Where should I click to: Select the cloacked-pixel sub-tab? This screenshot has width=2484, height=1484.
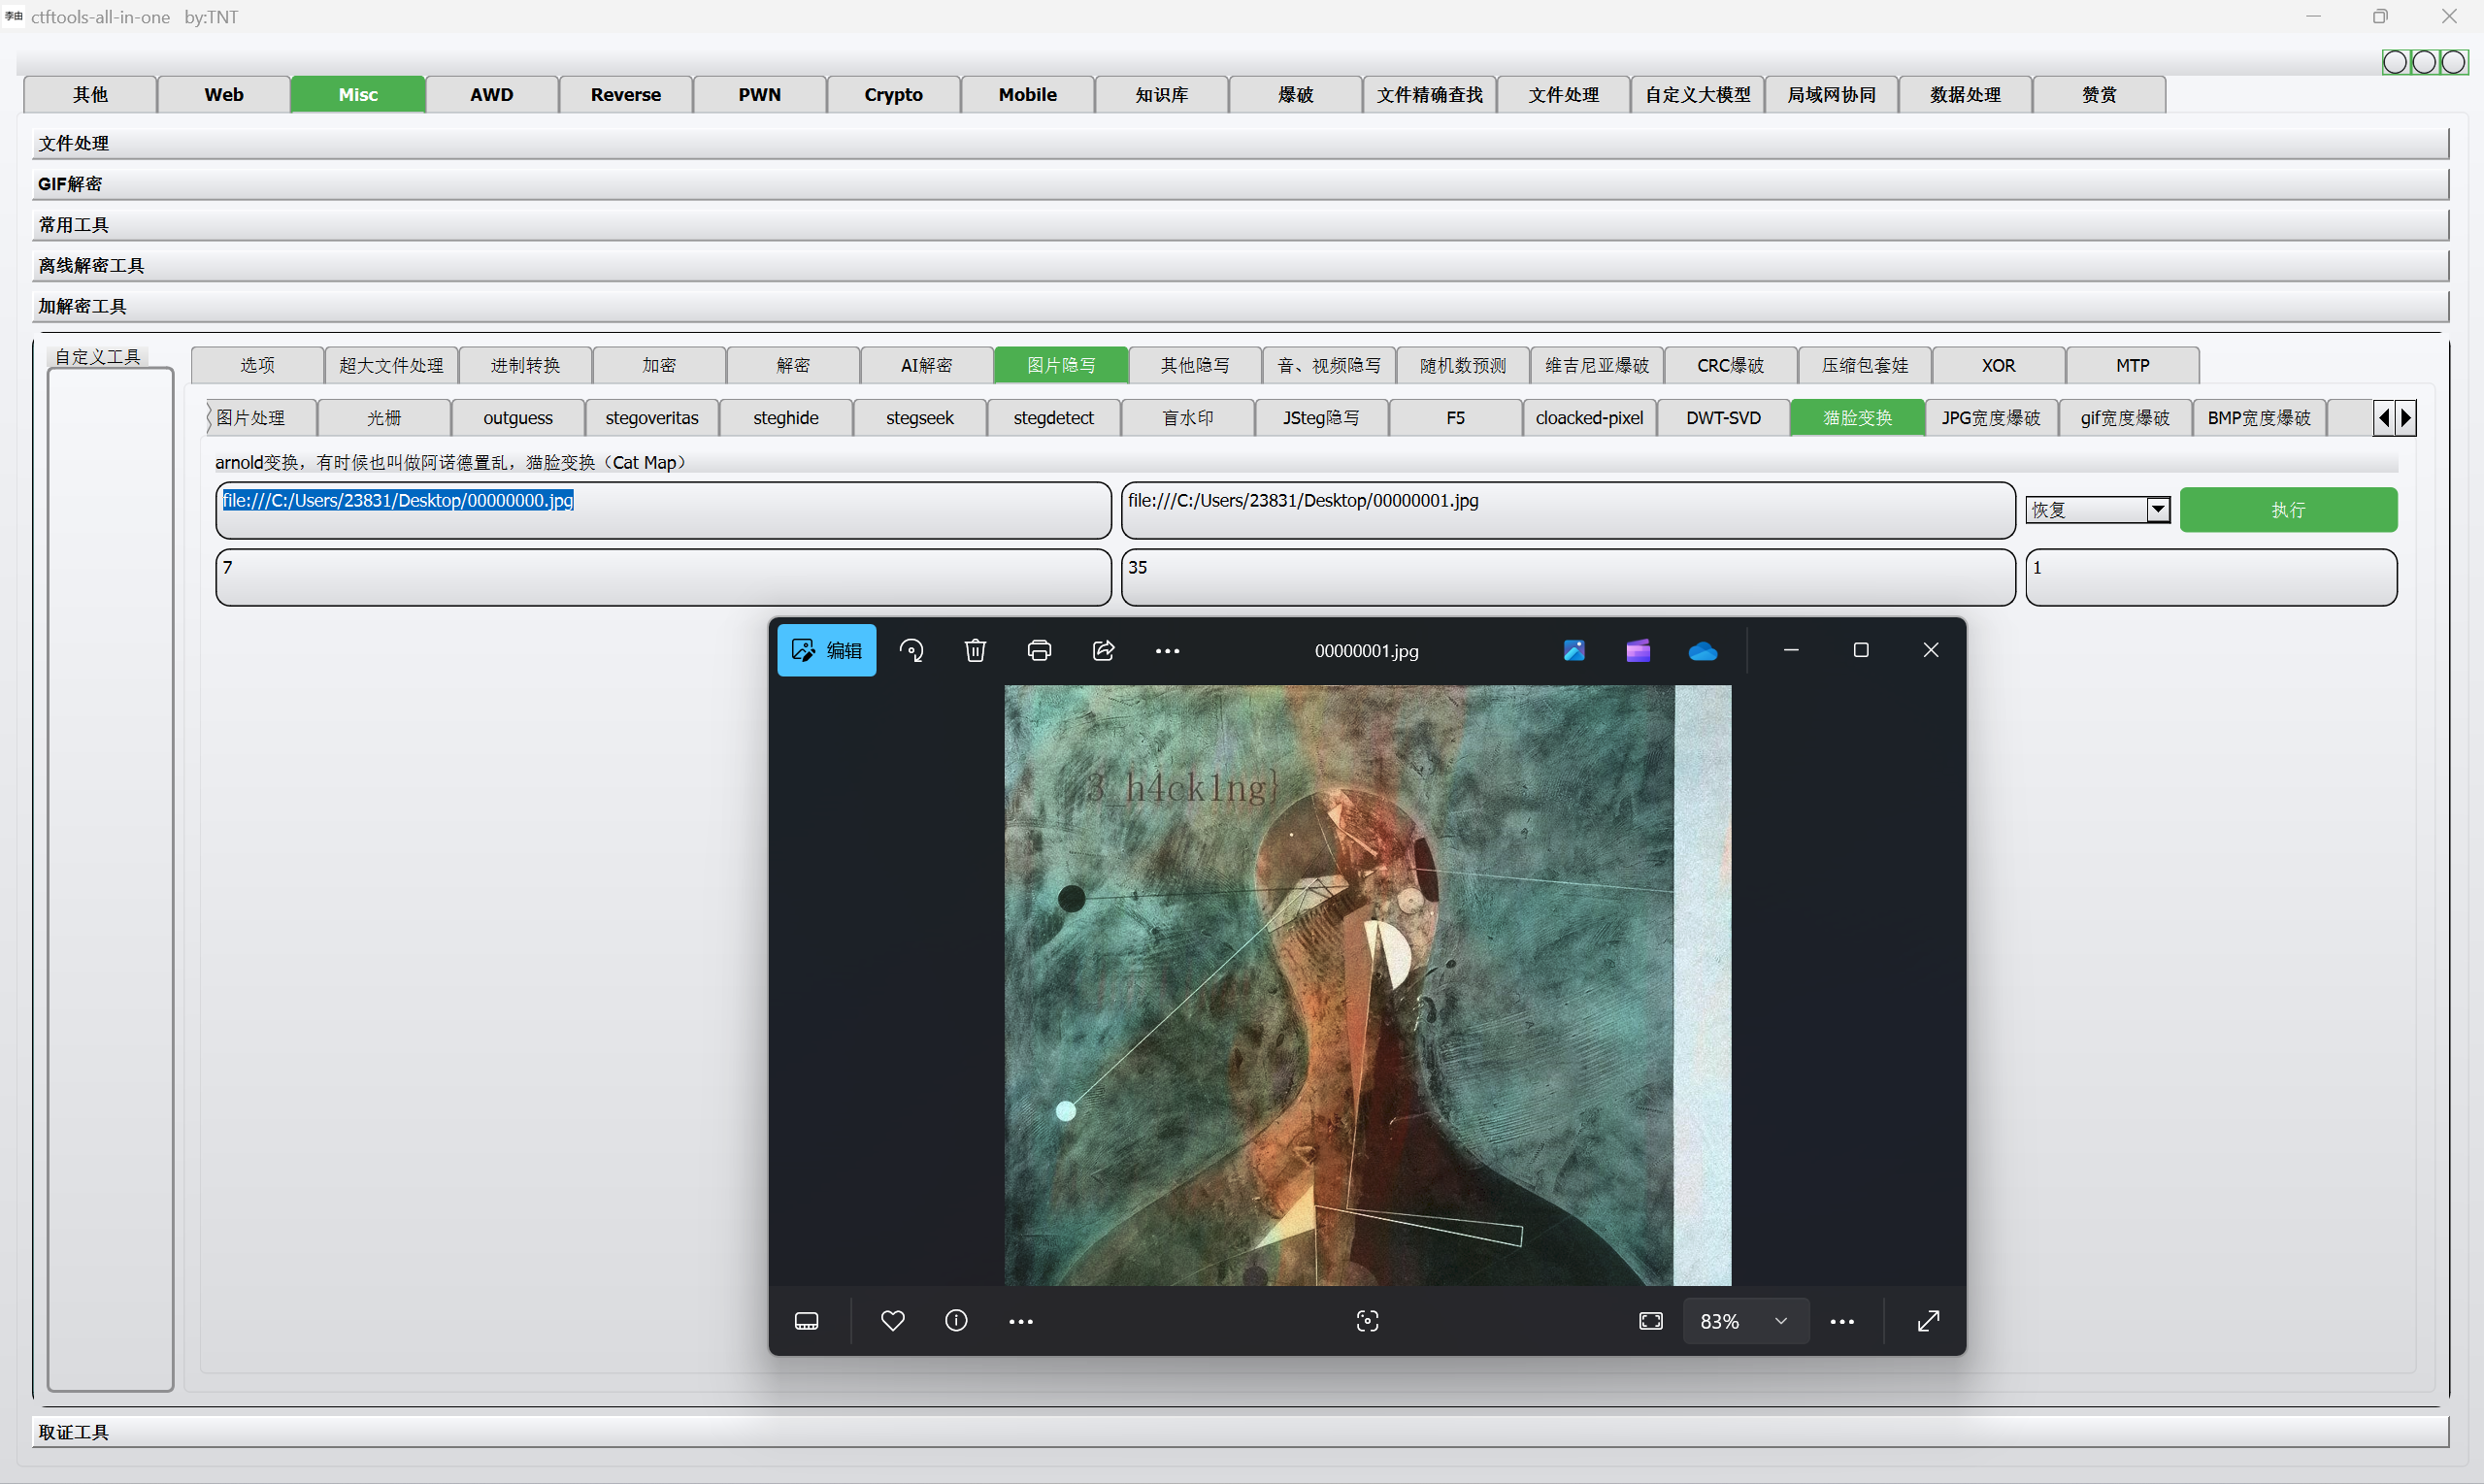click(1590, 418)
